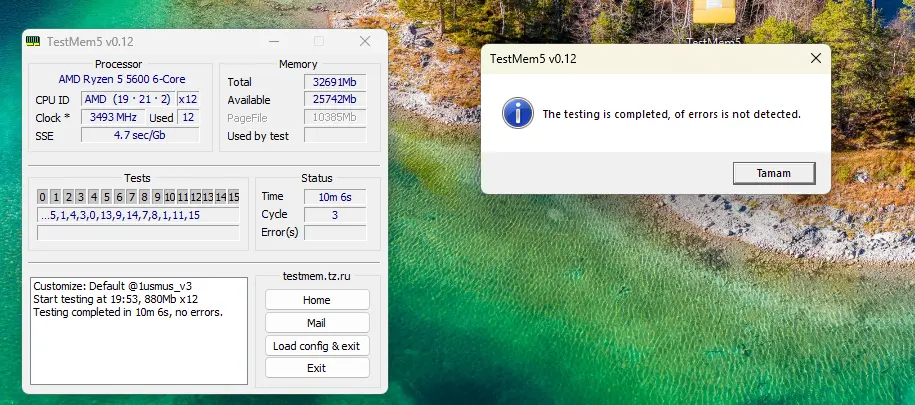
Task: Select test number 4 box
Action: [x=94, y=197]
